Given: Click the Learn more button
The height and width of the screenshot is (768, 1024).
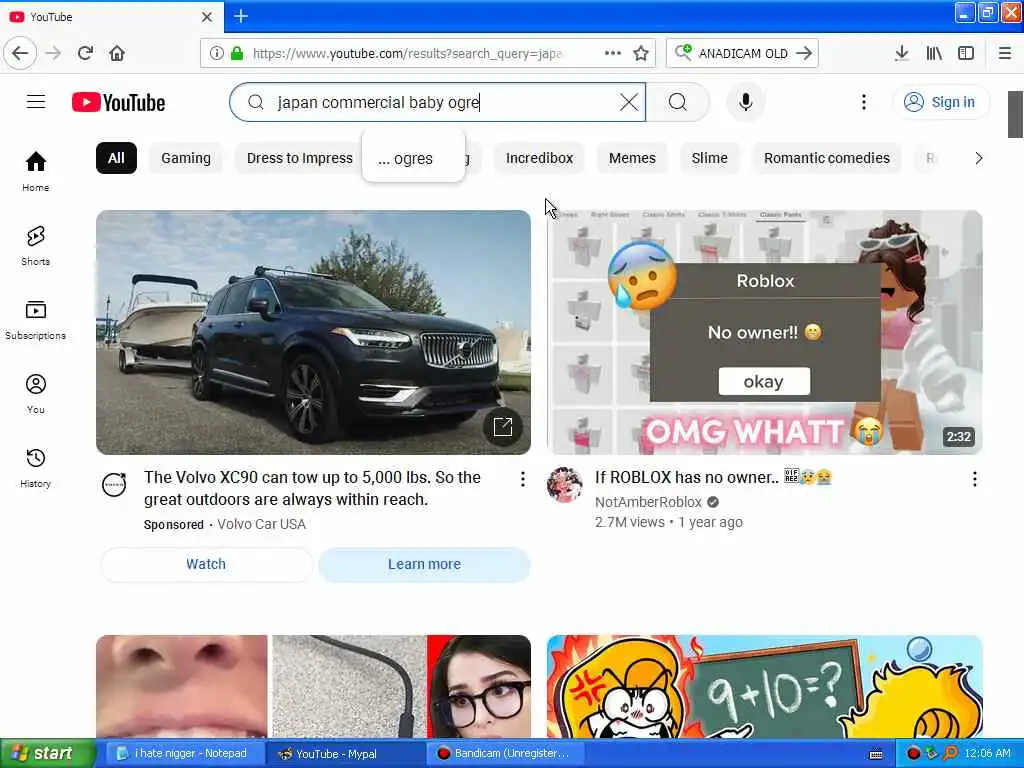Looking at the screenshot, I should [x=424, y=564].
